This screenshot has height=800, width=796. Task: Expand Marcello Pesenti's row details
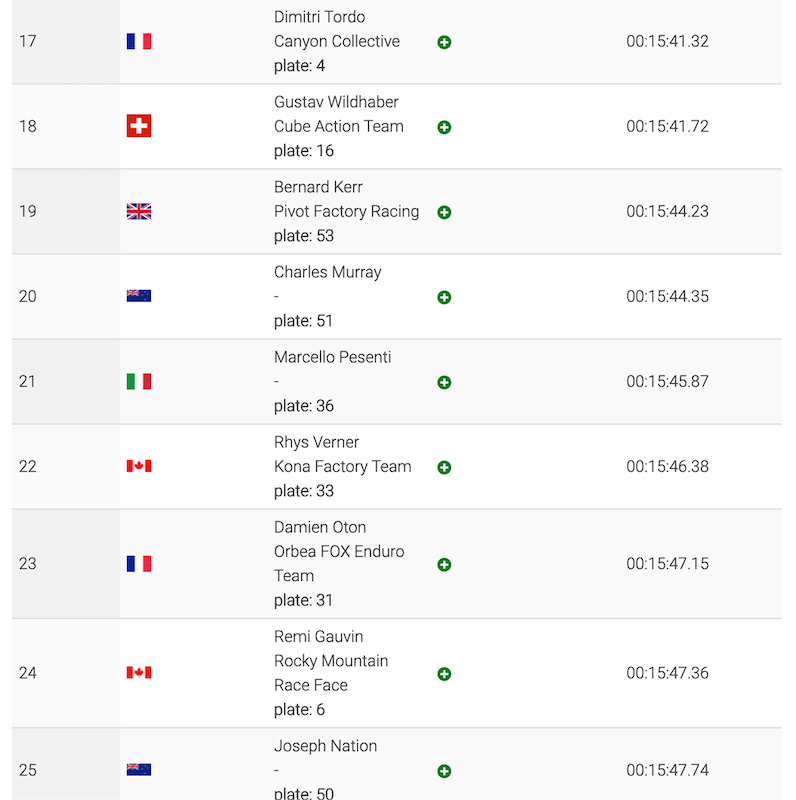444,382
